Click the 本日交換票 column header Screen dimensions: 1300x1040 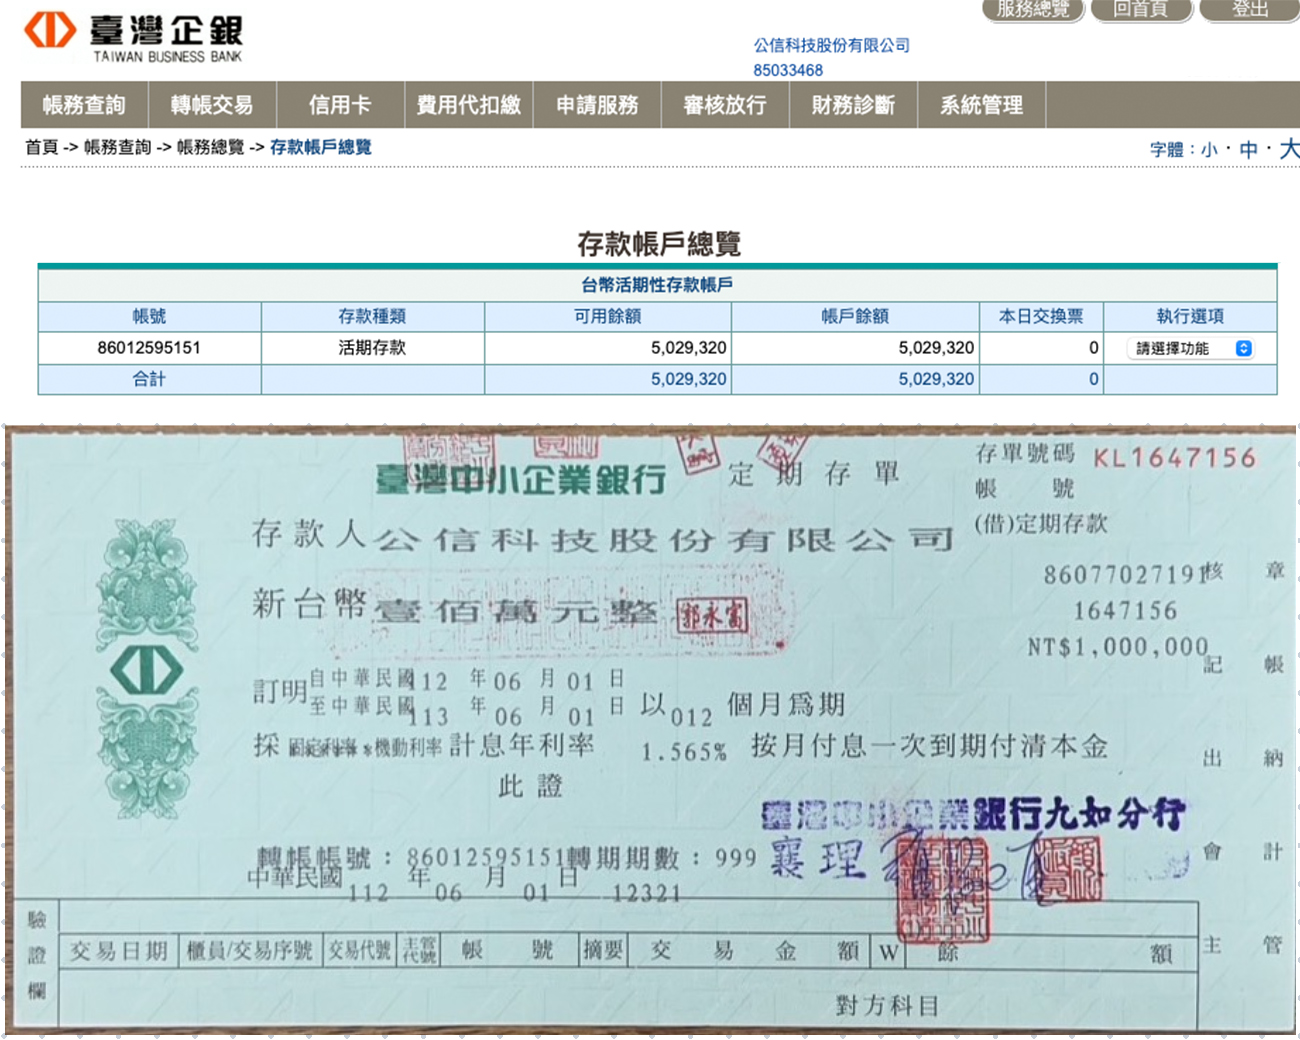pos(1041,316)
